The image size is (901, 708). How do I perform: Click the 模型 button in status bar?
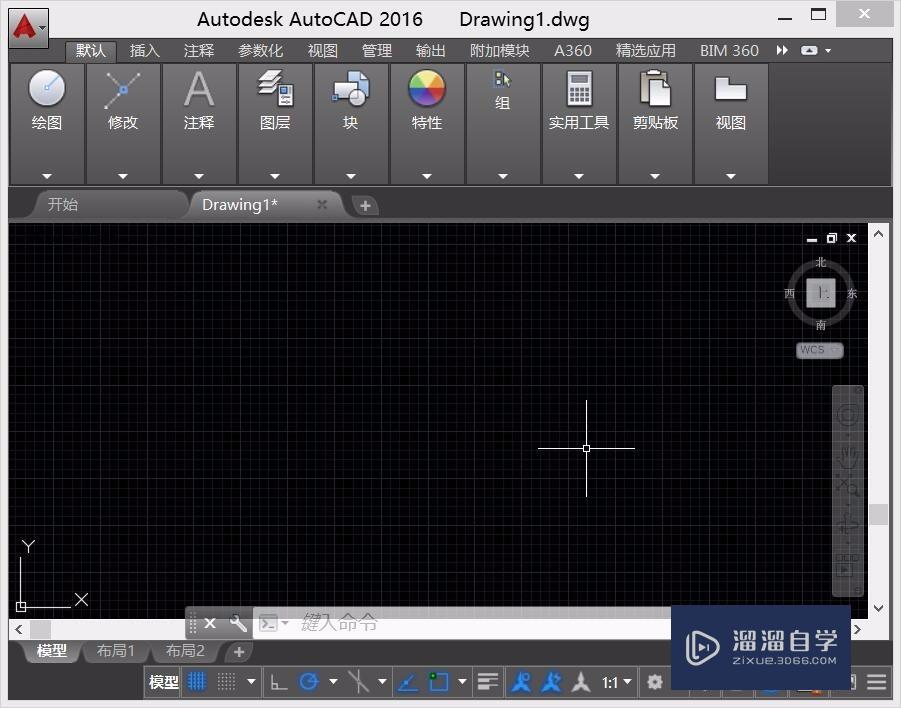pyautogui.click(x=164, y=682)
